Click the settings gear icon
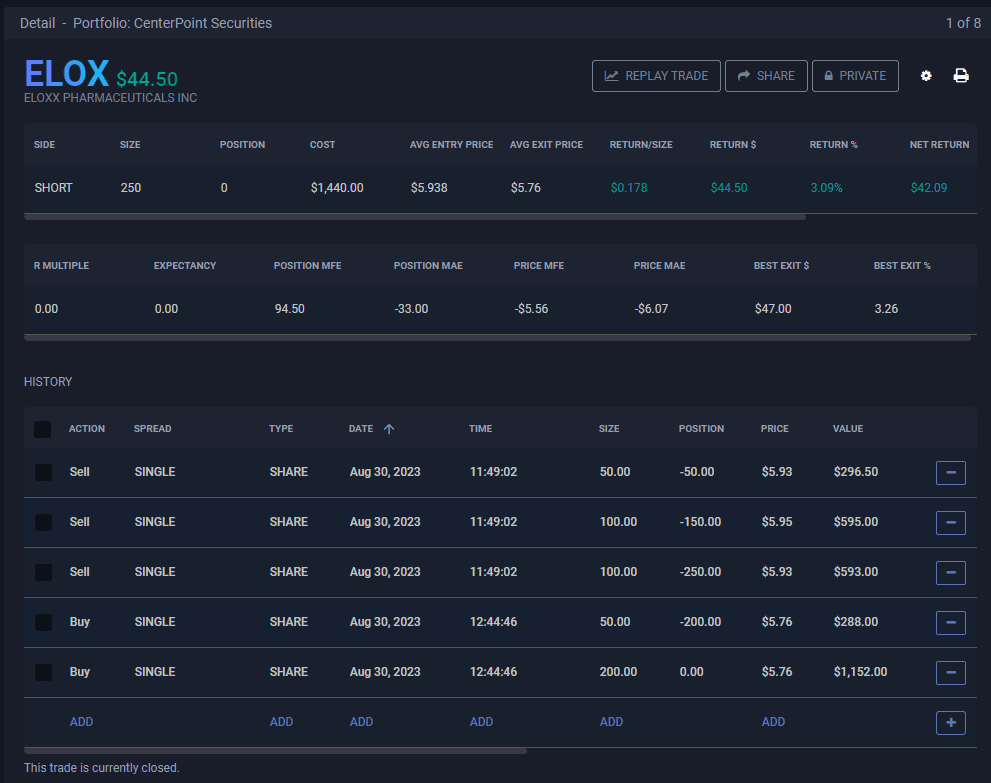 (x=926, y=76)
